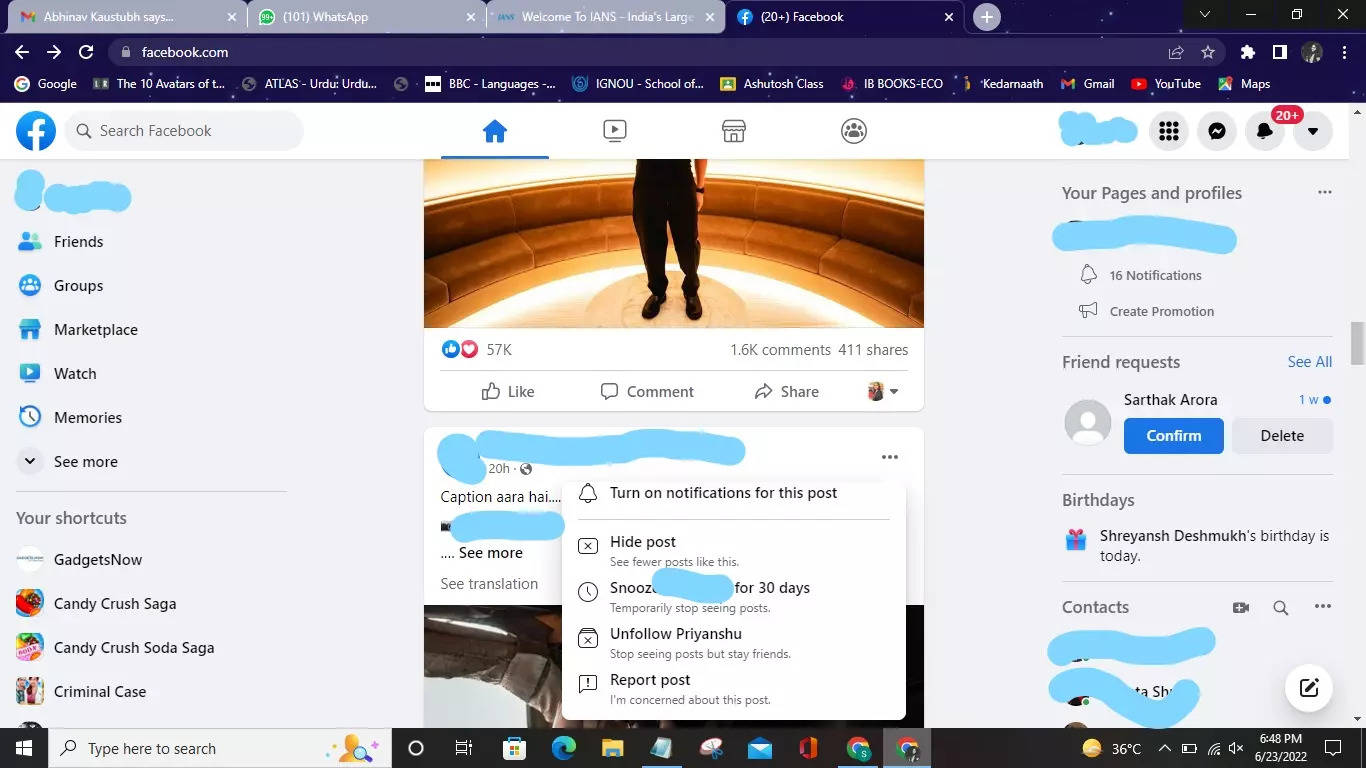Switch to Gmail browser tab

128,17
